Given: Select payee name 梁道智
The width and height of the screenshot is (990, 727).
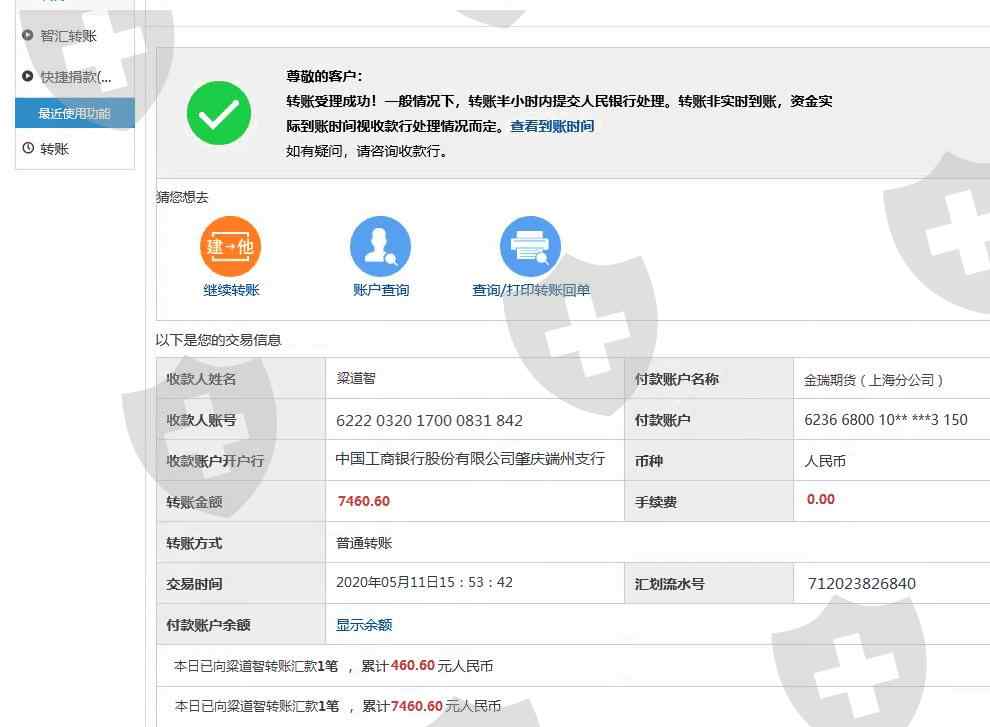Looking at the screenshot, I should point(355,378).
